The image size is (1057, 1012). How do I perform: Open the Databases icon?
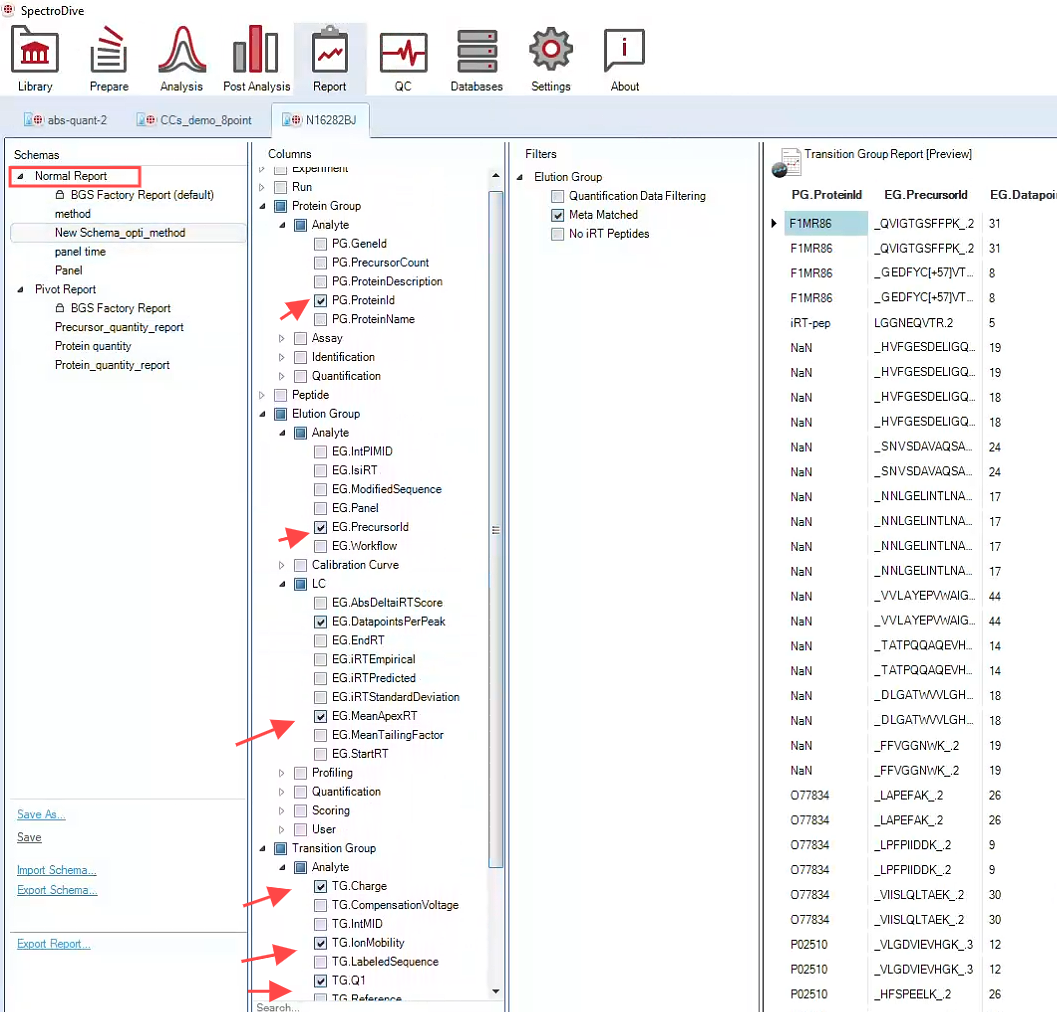477,51
